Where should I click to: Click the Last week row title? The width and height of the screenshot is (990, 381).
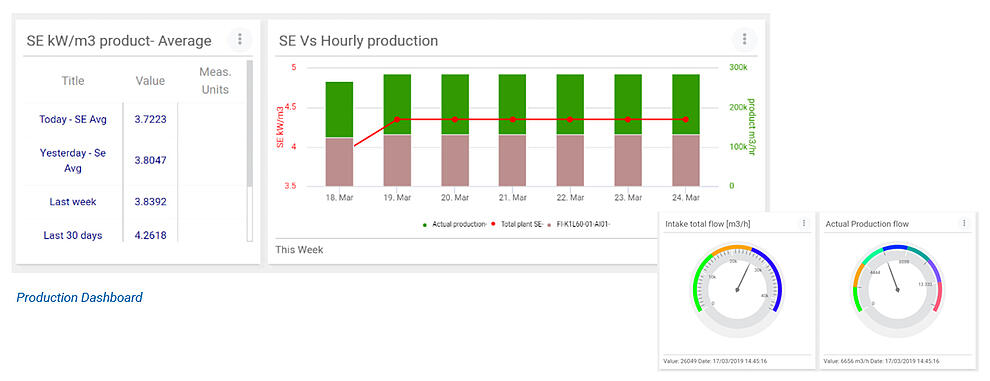[x=73, y=202]
